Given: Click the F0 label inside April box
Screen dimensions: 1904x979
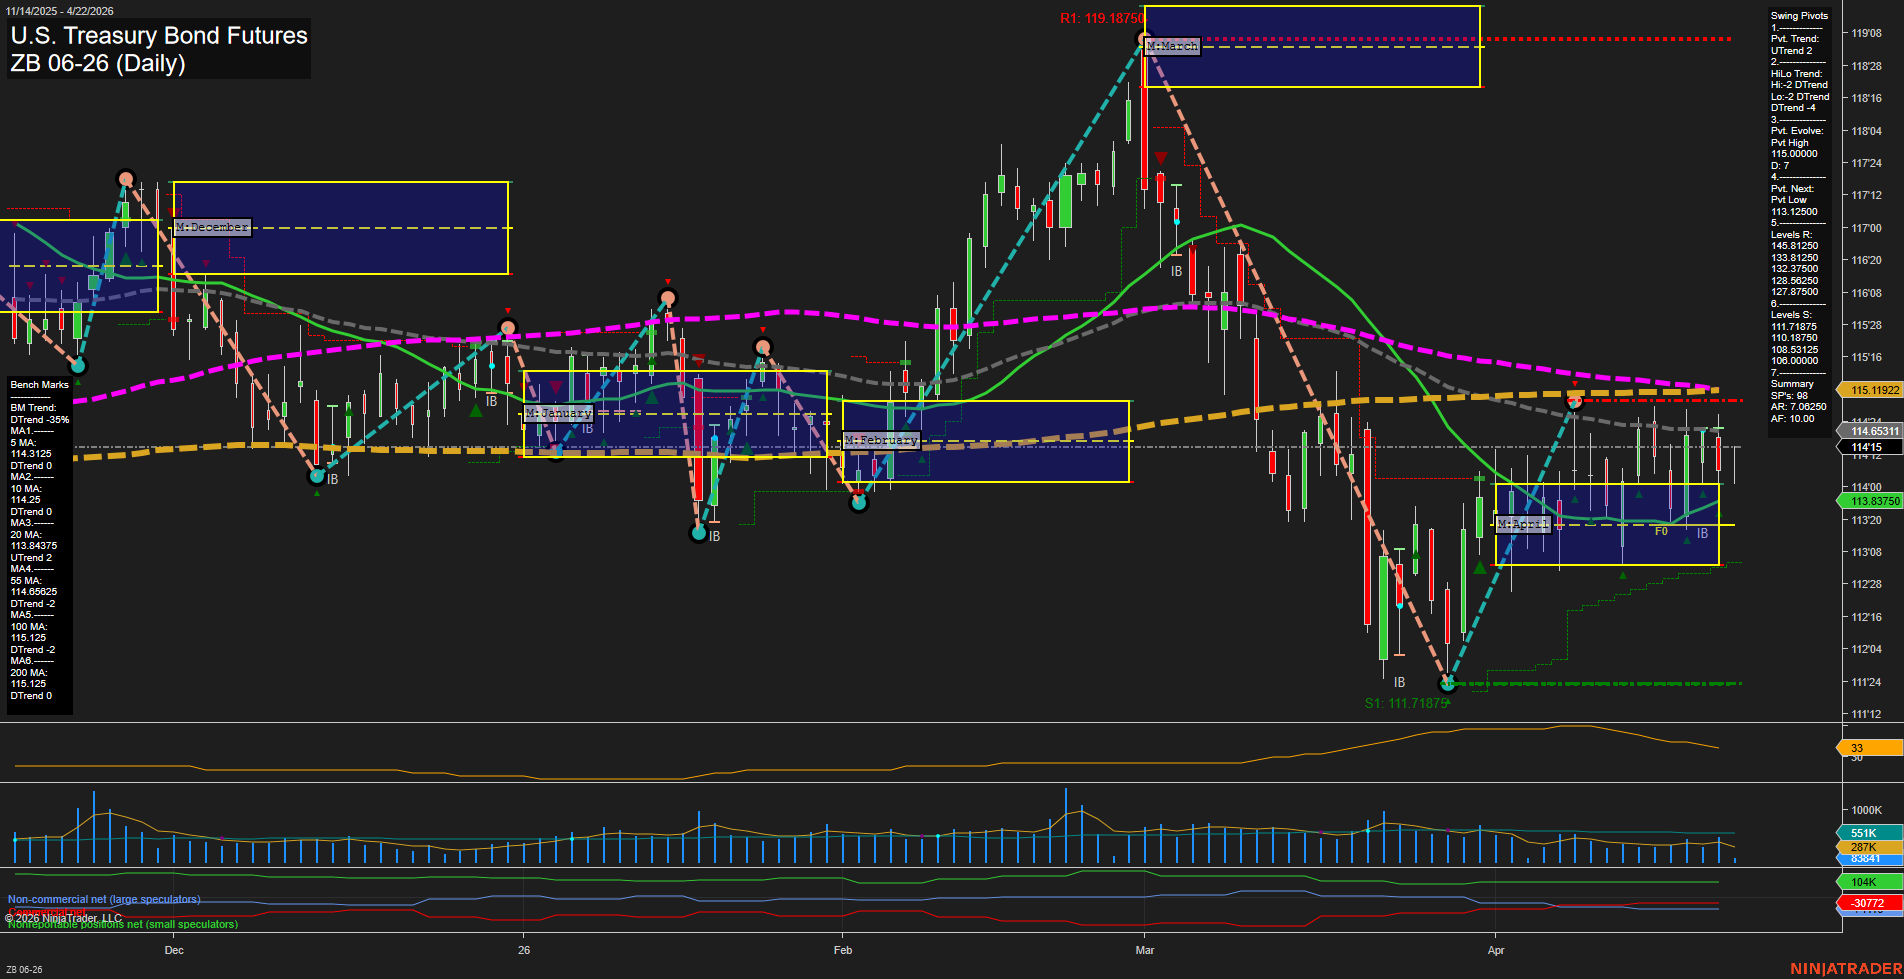Looking at the screenshot, I should tap(1661, 532).
